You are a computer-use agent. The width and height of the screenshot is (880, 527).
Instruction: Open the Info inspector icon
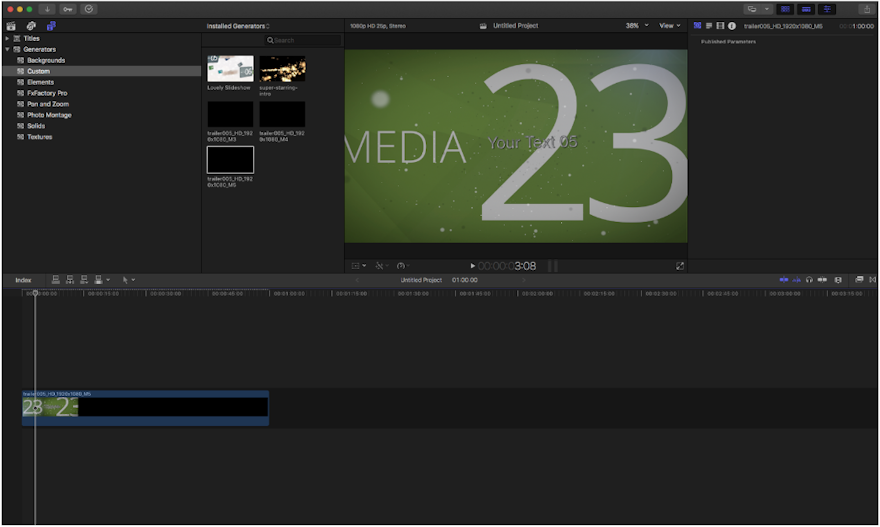tap(732, 26)
